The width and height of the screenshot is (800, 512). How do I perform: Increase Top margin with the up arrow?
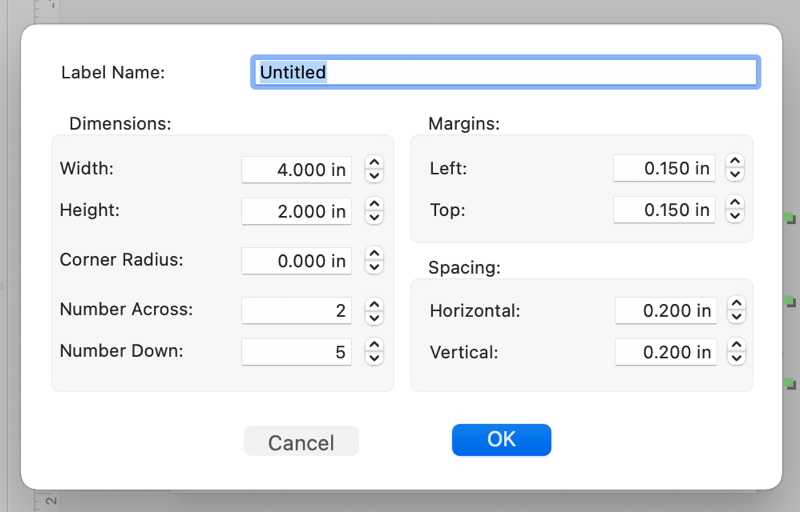pos(735,203)
